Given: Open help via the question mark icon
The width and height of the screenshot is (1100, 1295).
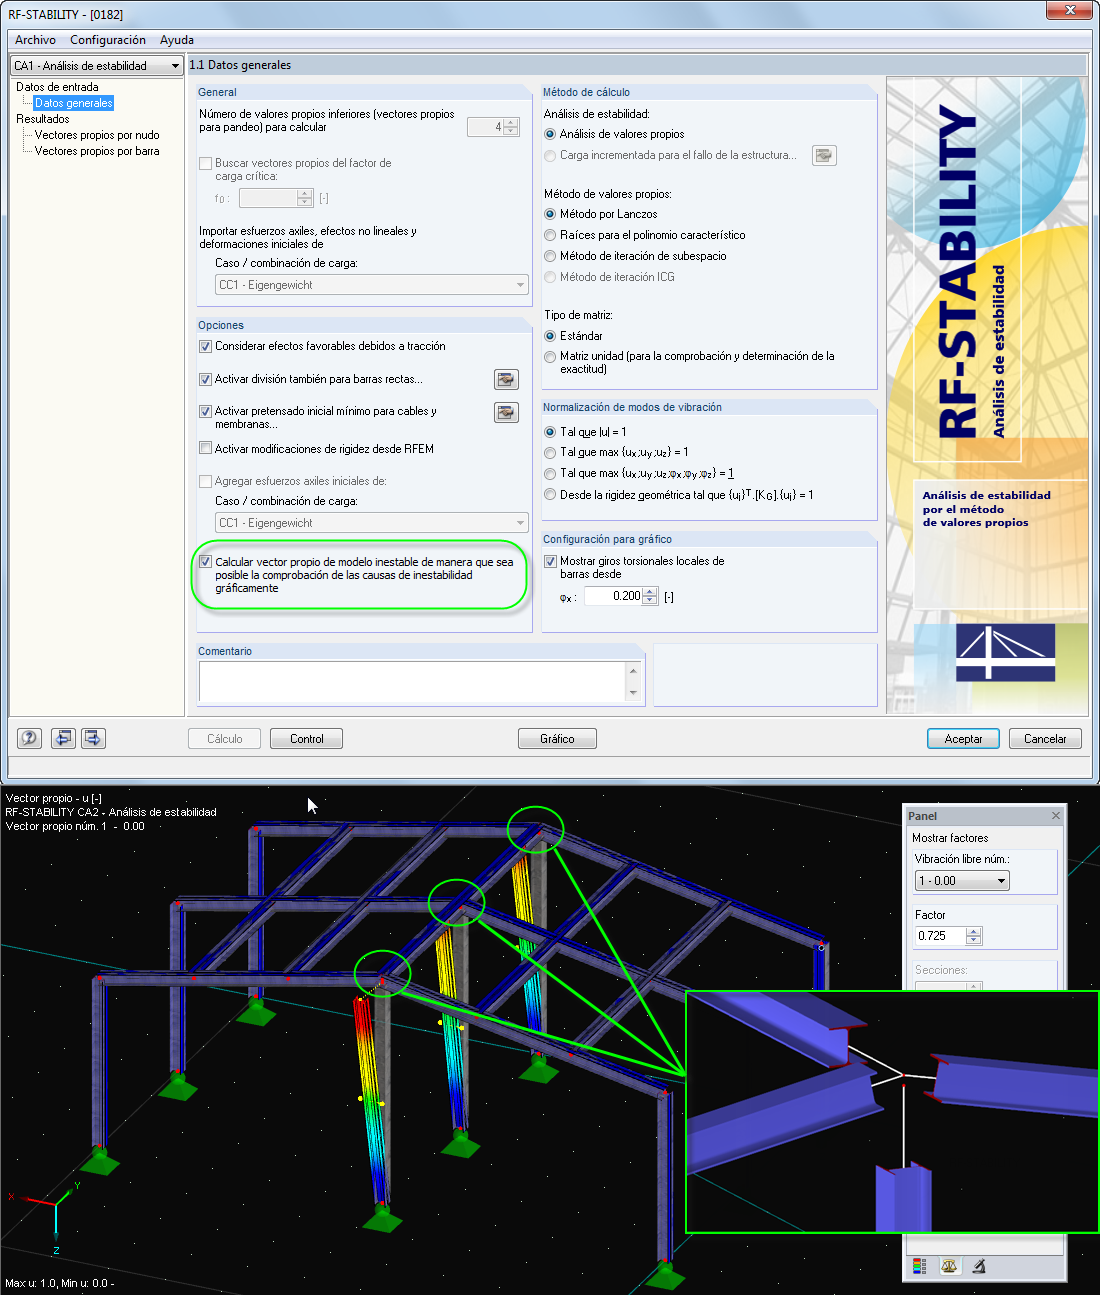Looking at the screenshot, I should click(x=28, y=738).
